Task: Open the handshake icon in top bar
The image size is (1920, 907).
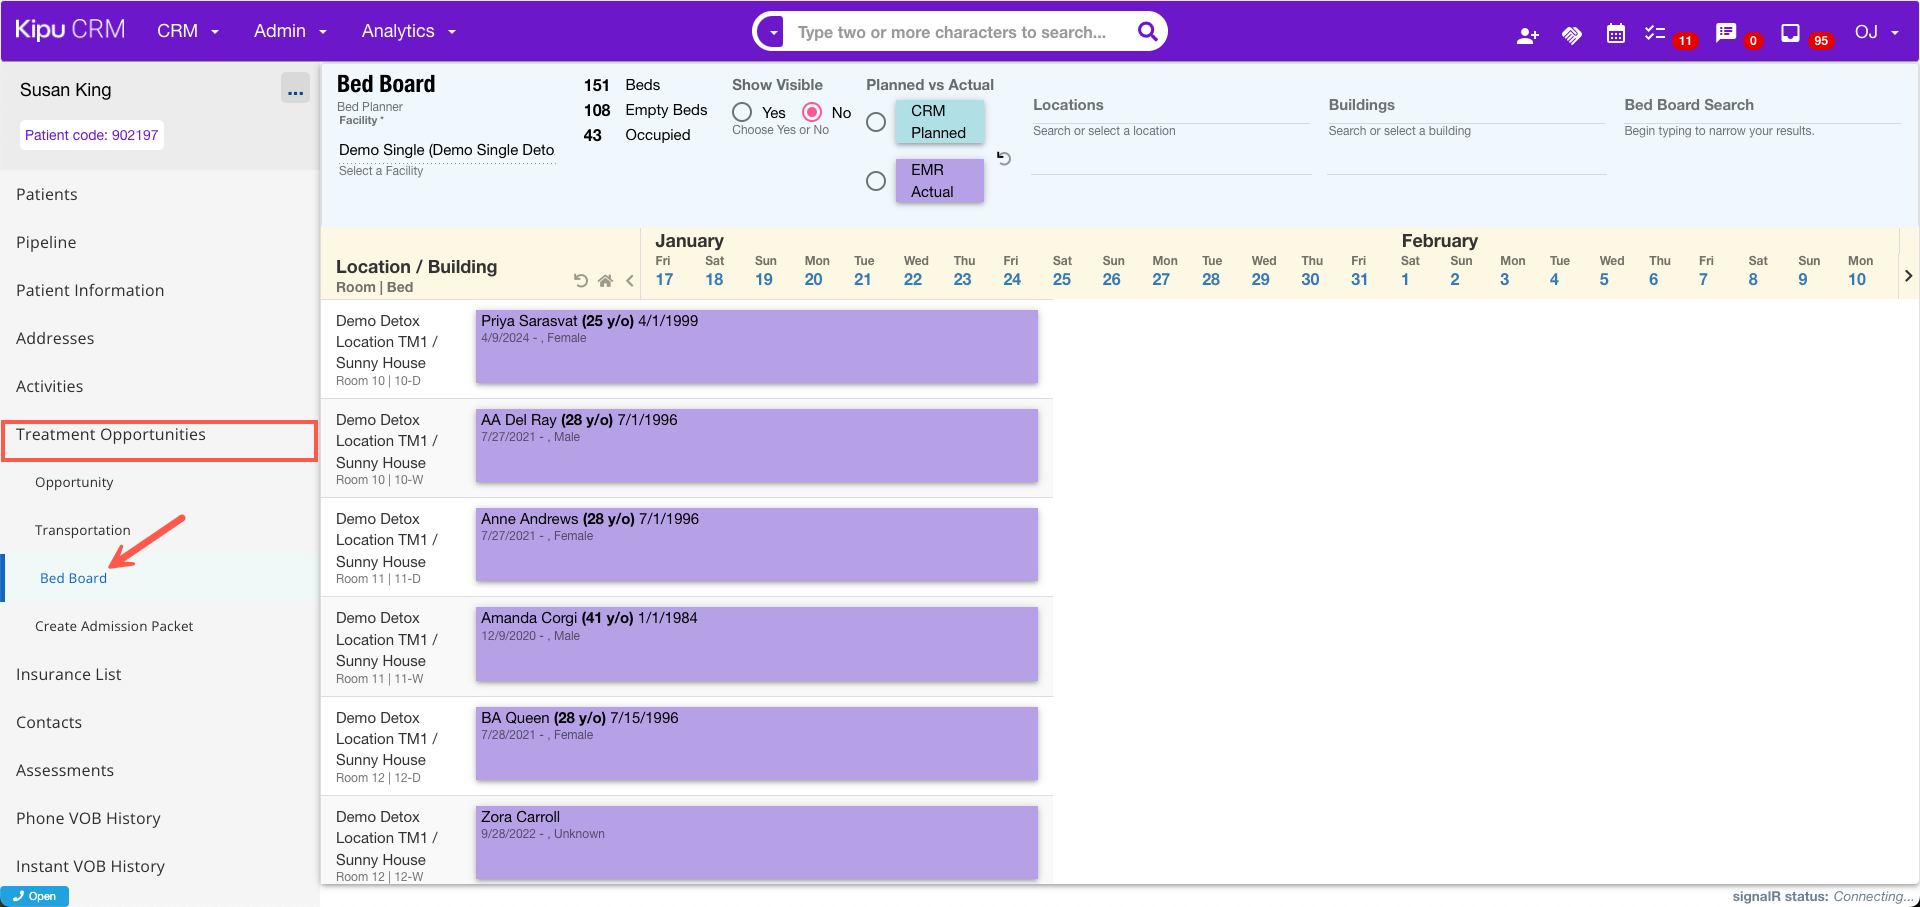Action: pyautogui.click(x=1572, y=35)
